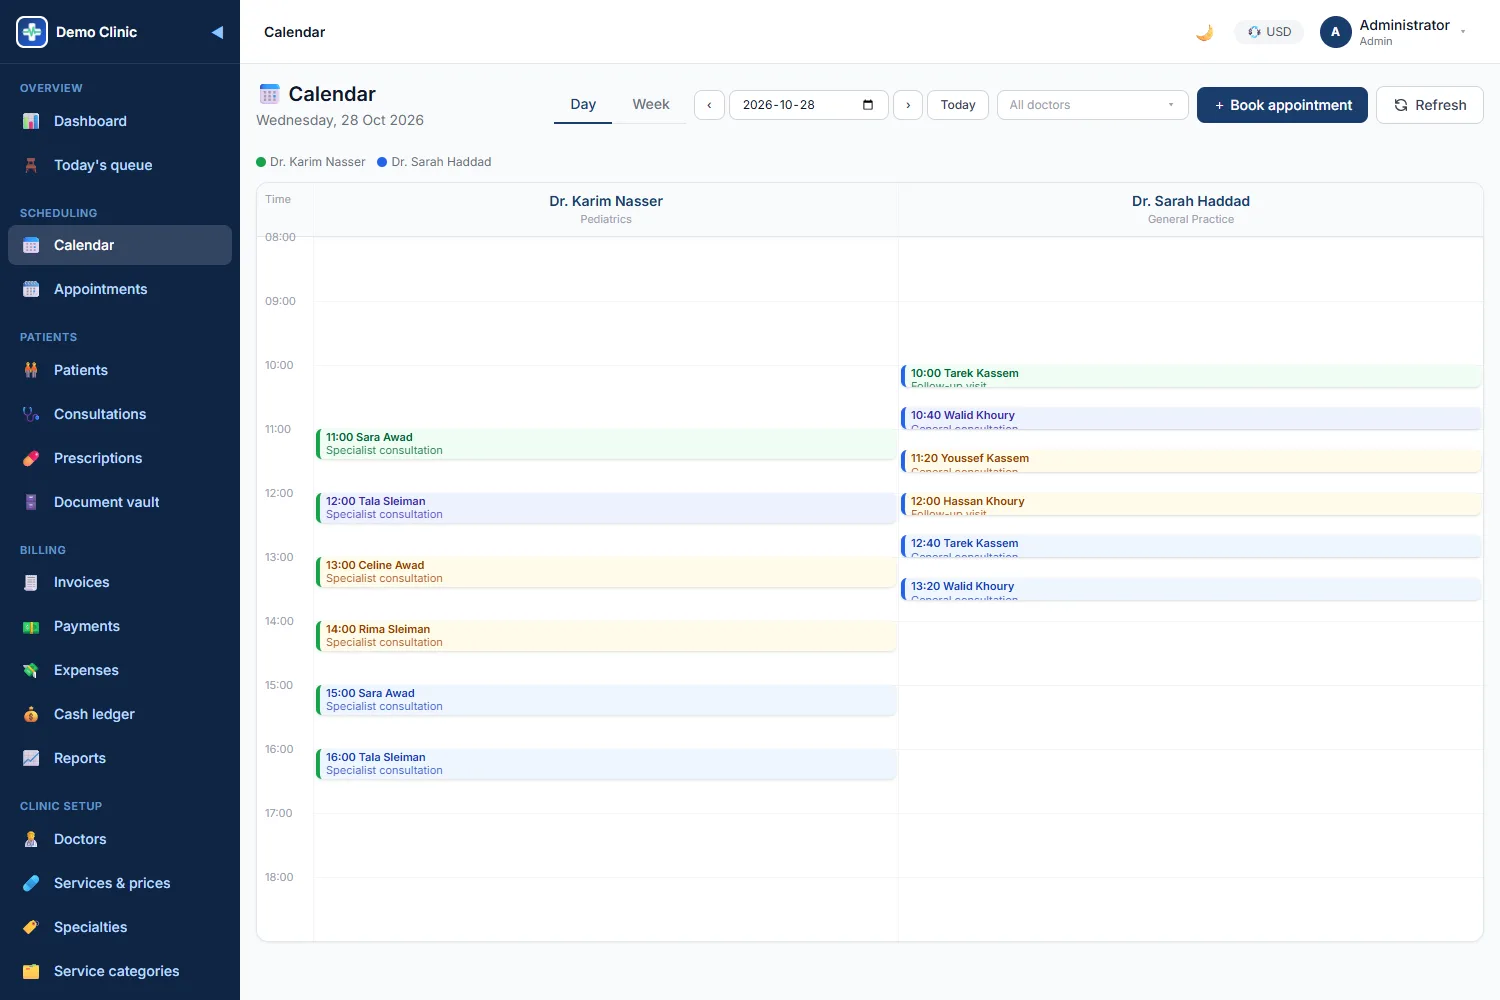Viewport: 1500px width, 1000px height.
Task: Click the date field showing 2026-10-28
Action: (x=809, y=105)
